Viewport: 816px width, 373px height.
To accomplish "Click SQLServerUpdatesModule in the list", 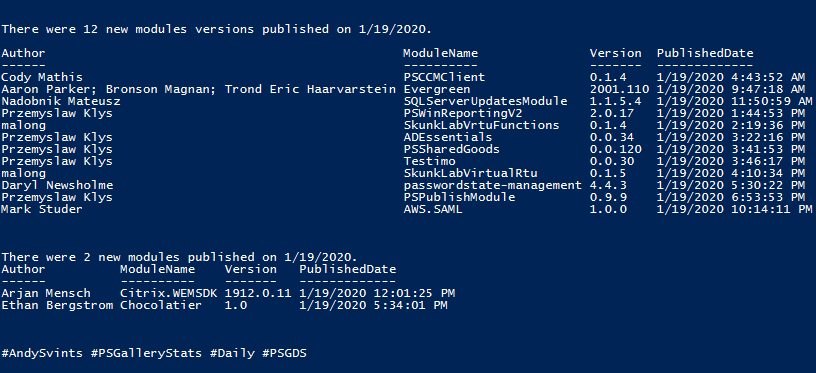I will pyautogui.click(x=486, y=101).
